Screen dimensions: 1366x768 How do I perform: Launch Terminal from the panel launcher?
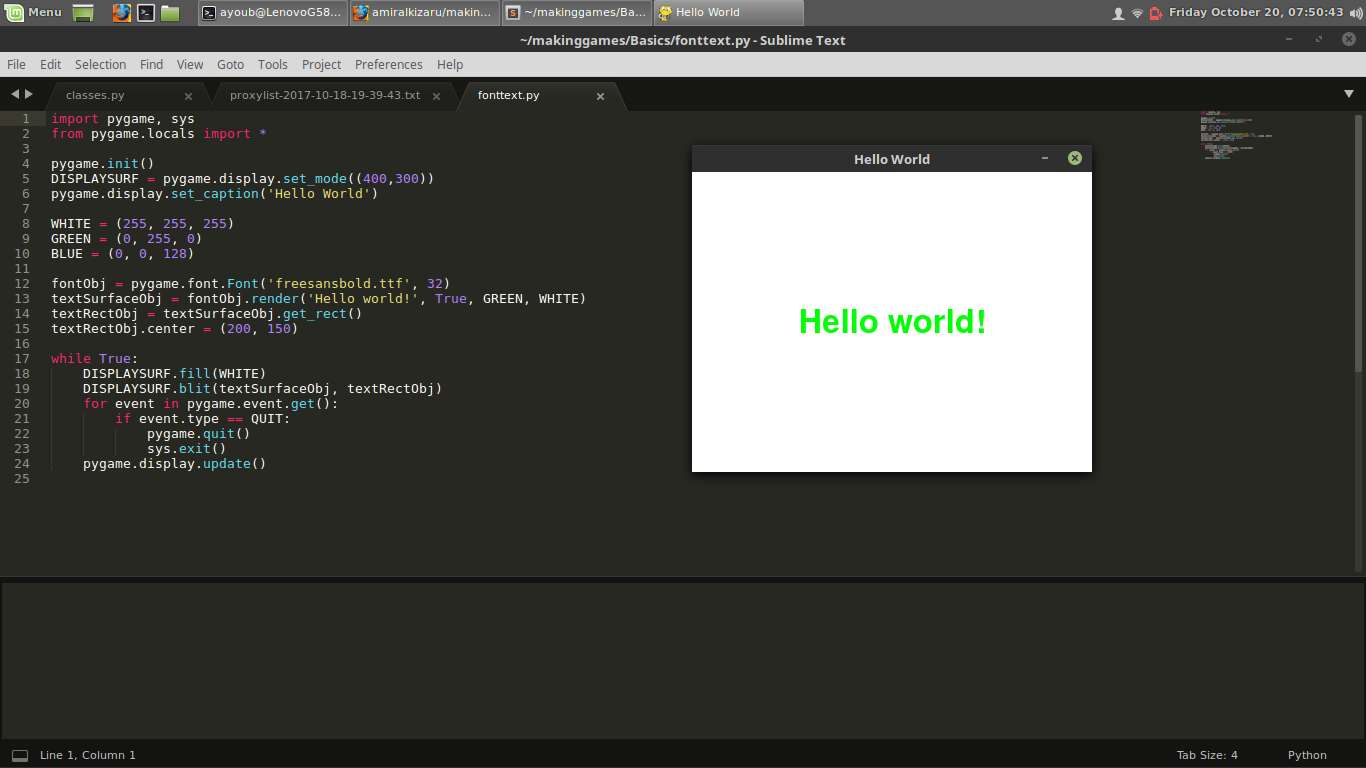[145, 13]
